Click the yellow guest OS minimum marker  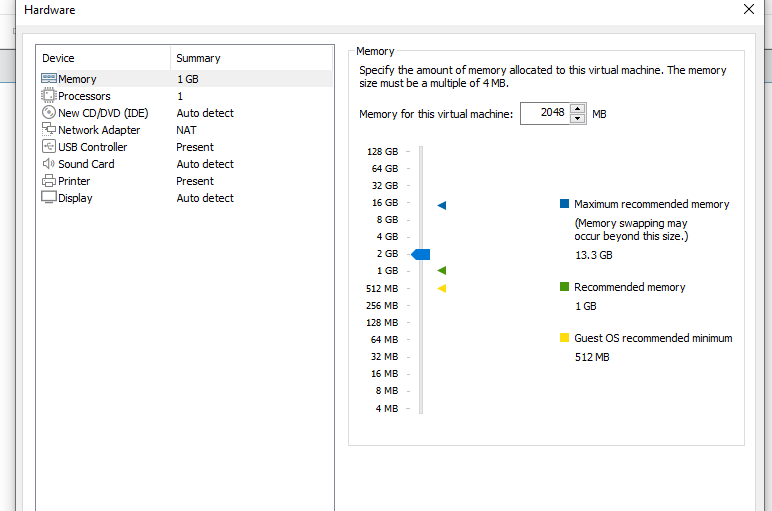[x=442, y=288]
